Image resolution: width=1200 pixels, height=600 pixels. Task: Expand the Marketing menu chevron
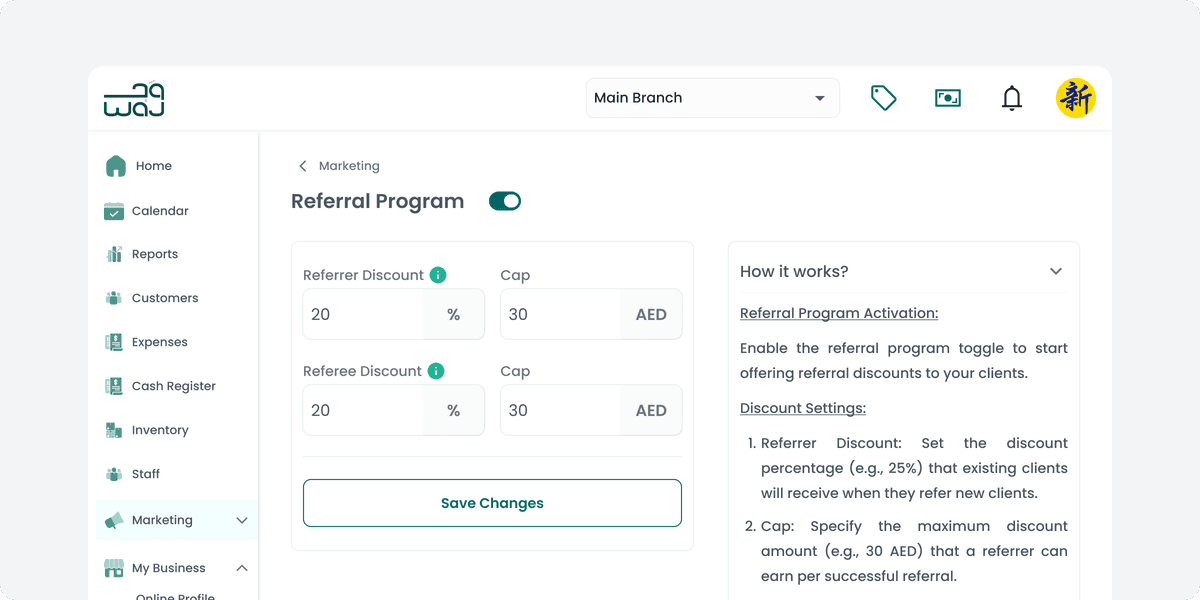click(241, 520)
